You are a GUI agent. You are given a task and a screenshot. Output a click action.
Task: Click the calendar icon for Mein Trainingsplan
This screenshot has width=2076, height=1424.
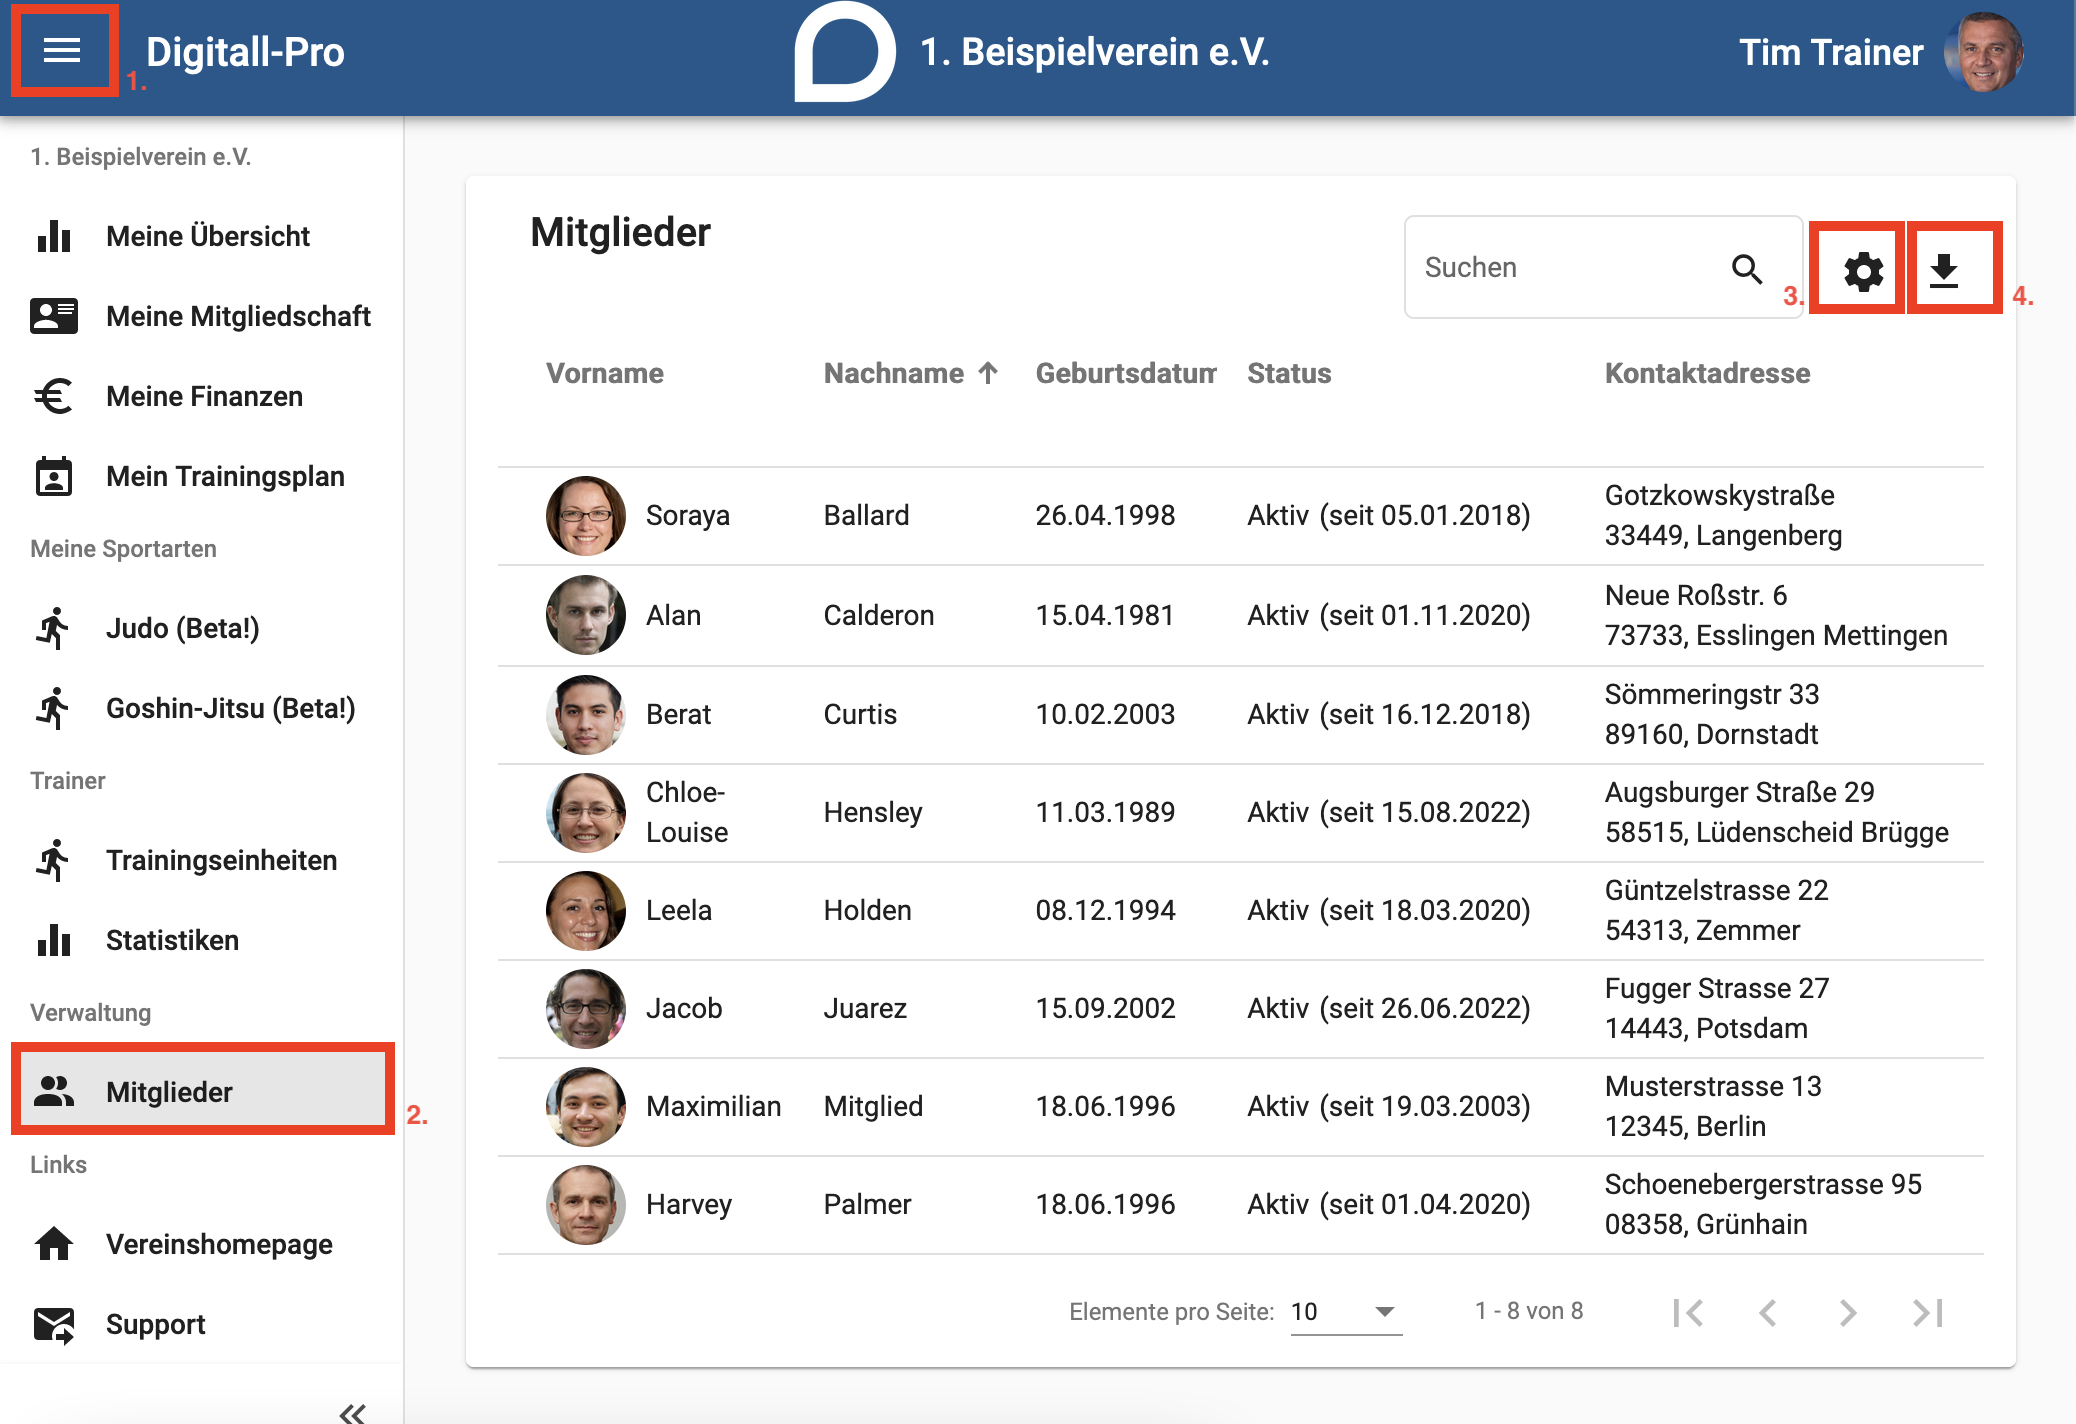tap(54, 476)
